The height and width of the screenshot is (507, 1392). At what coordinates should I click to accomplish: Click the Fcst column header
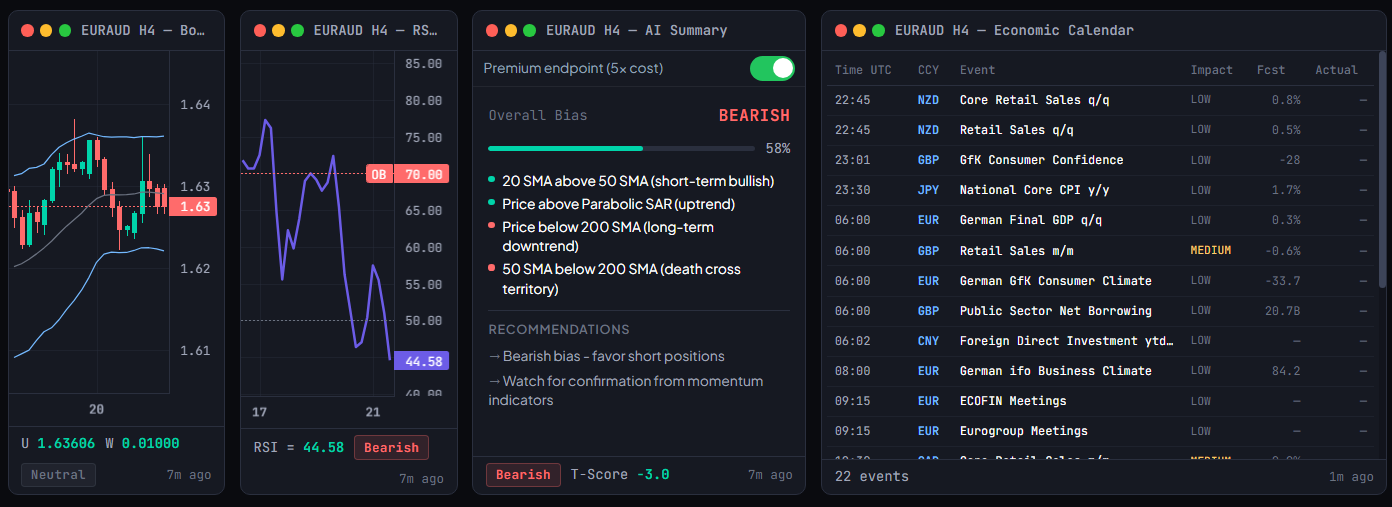[x=1271, y=70]
